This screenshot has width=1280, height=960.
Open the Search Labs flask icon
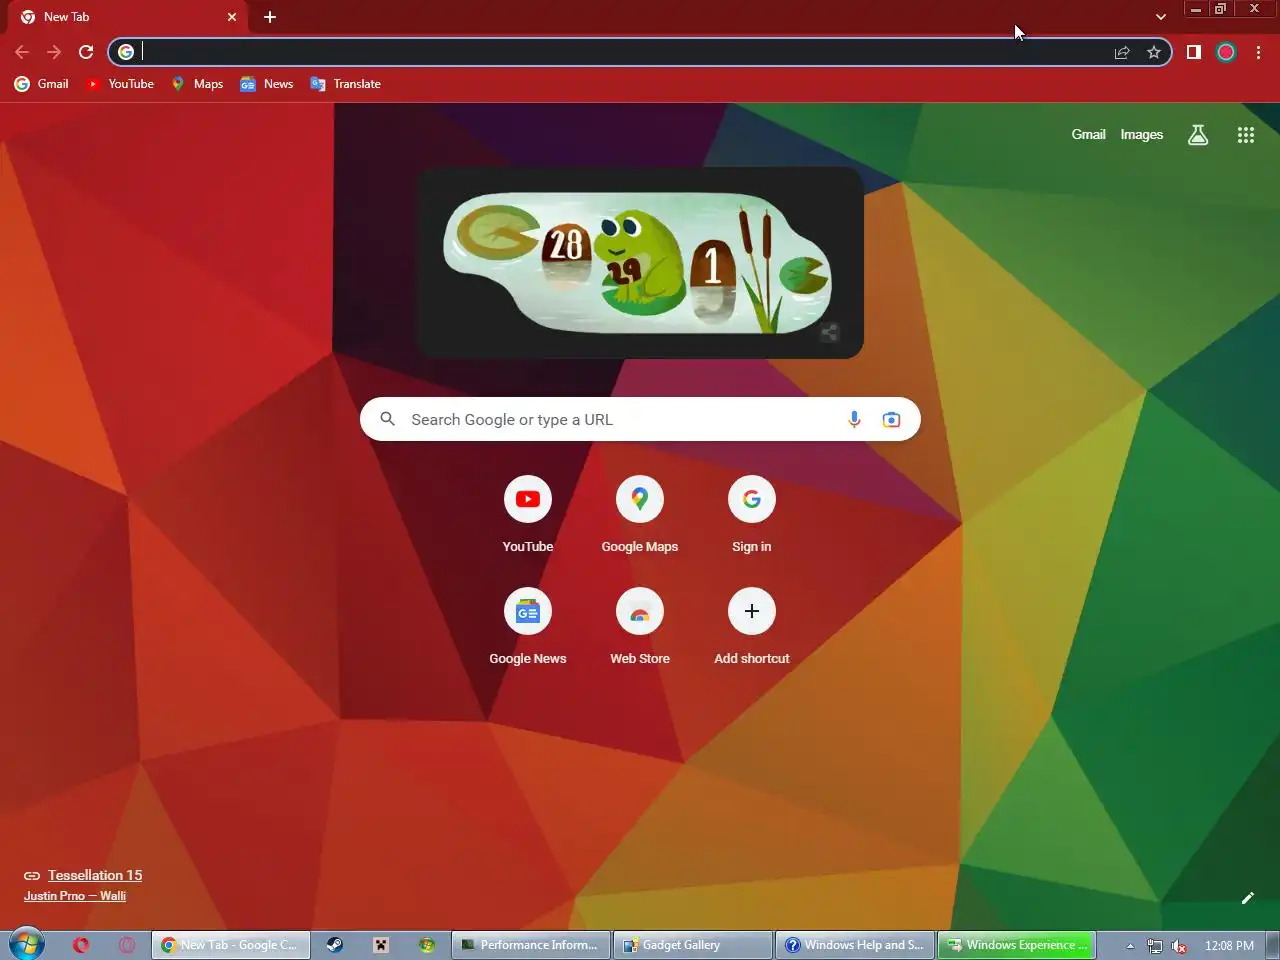1198,135
